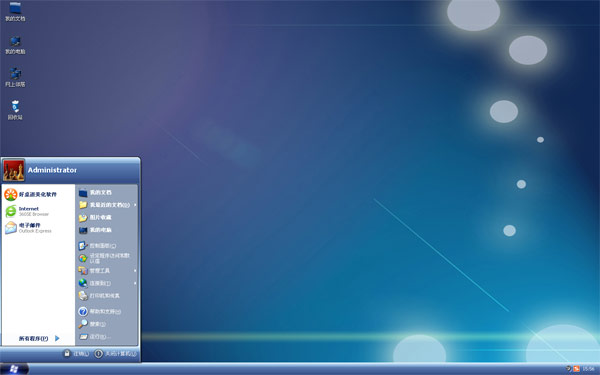Open My Documents icon on the desktop
The height and width of the screenshot is (375, 600).
tap(15, 11)
